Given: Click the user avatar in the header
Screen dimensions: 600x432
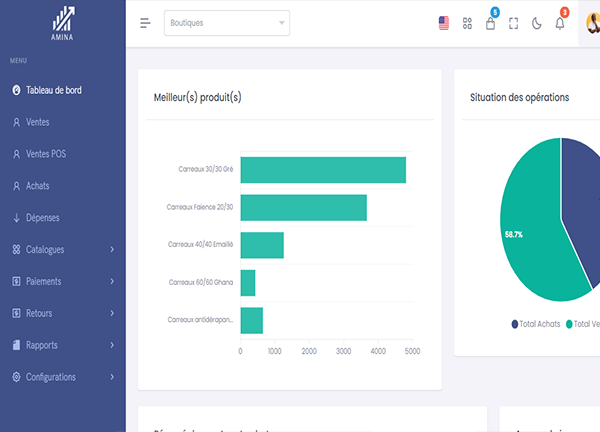Looking at the screenshot, I should [x=591, y=23].
